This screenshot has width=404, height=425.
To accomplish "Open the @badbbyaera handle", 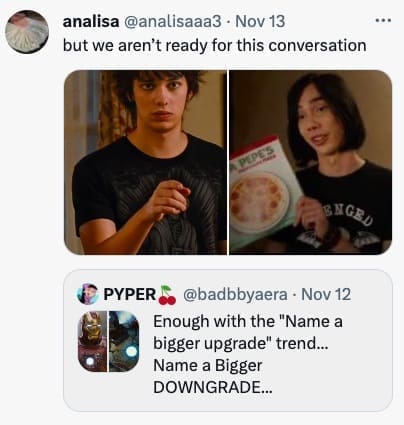I will (x=235, y=294).
